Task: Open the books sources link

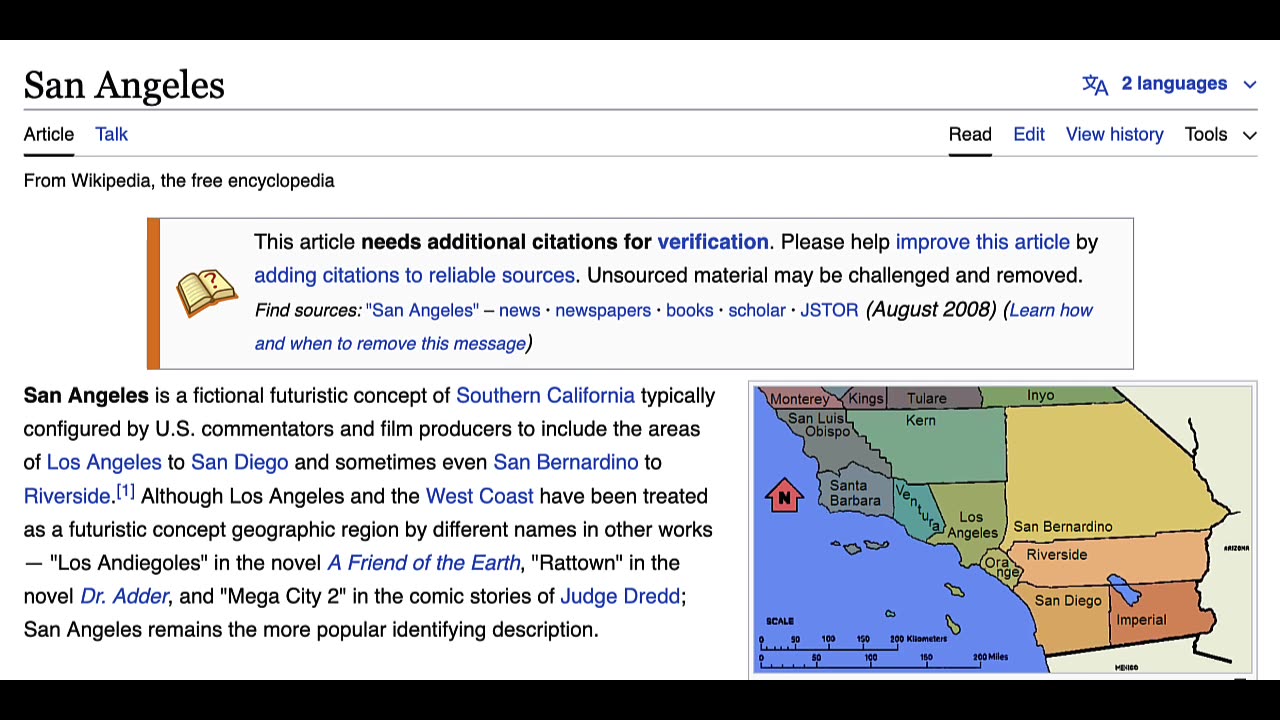Action: click(690, 310)
